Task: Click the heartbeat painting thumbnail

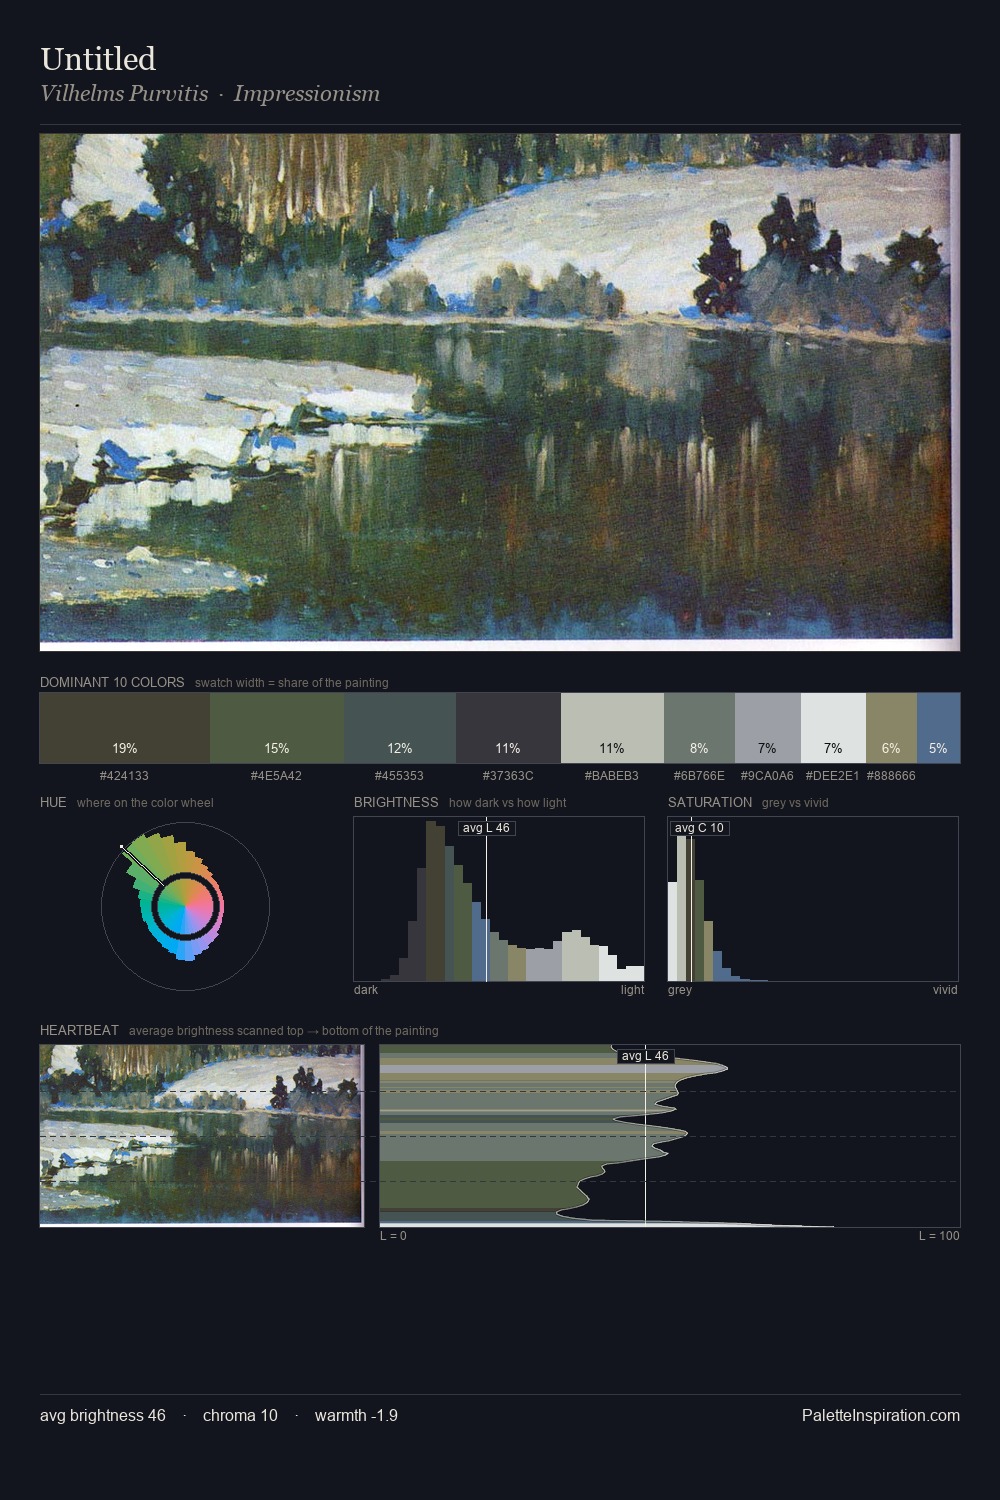Action: [202, 1136]
